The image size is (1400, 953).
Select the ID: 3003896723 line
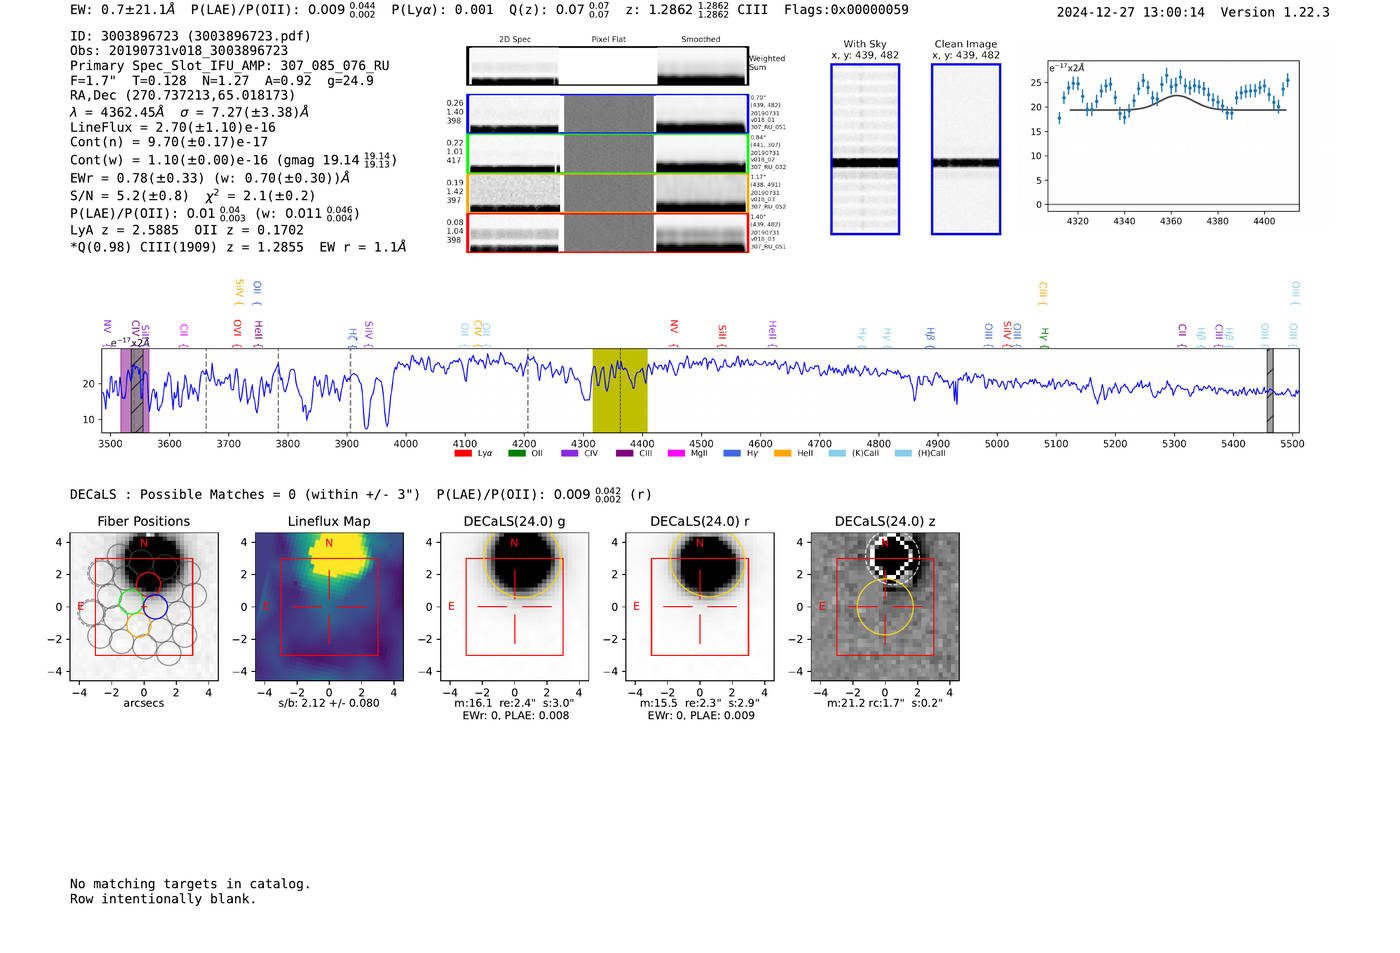pos(190,36)
